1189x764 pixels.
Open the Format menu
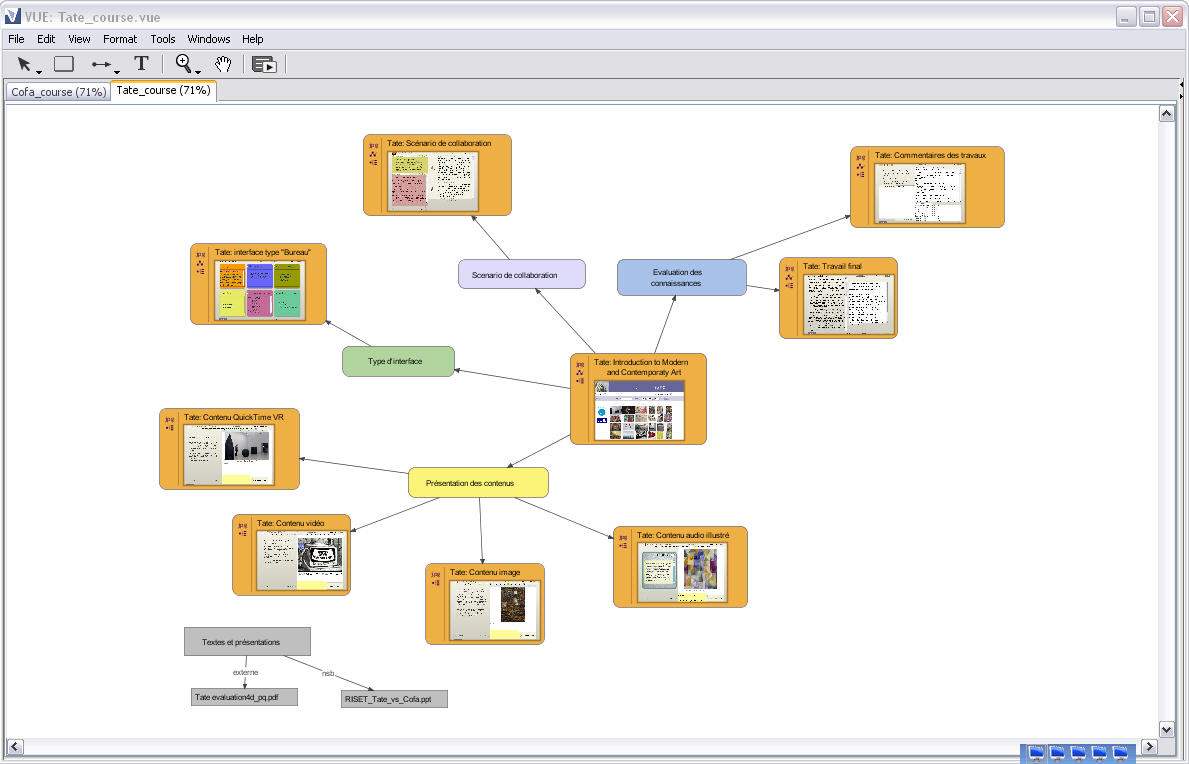tap(120, 39)
